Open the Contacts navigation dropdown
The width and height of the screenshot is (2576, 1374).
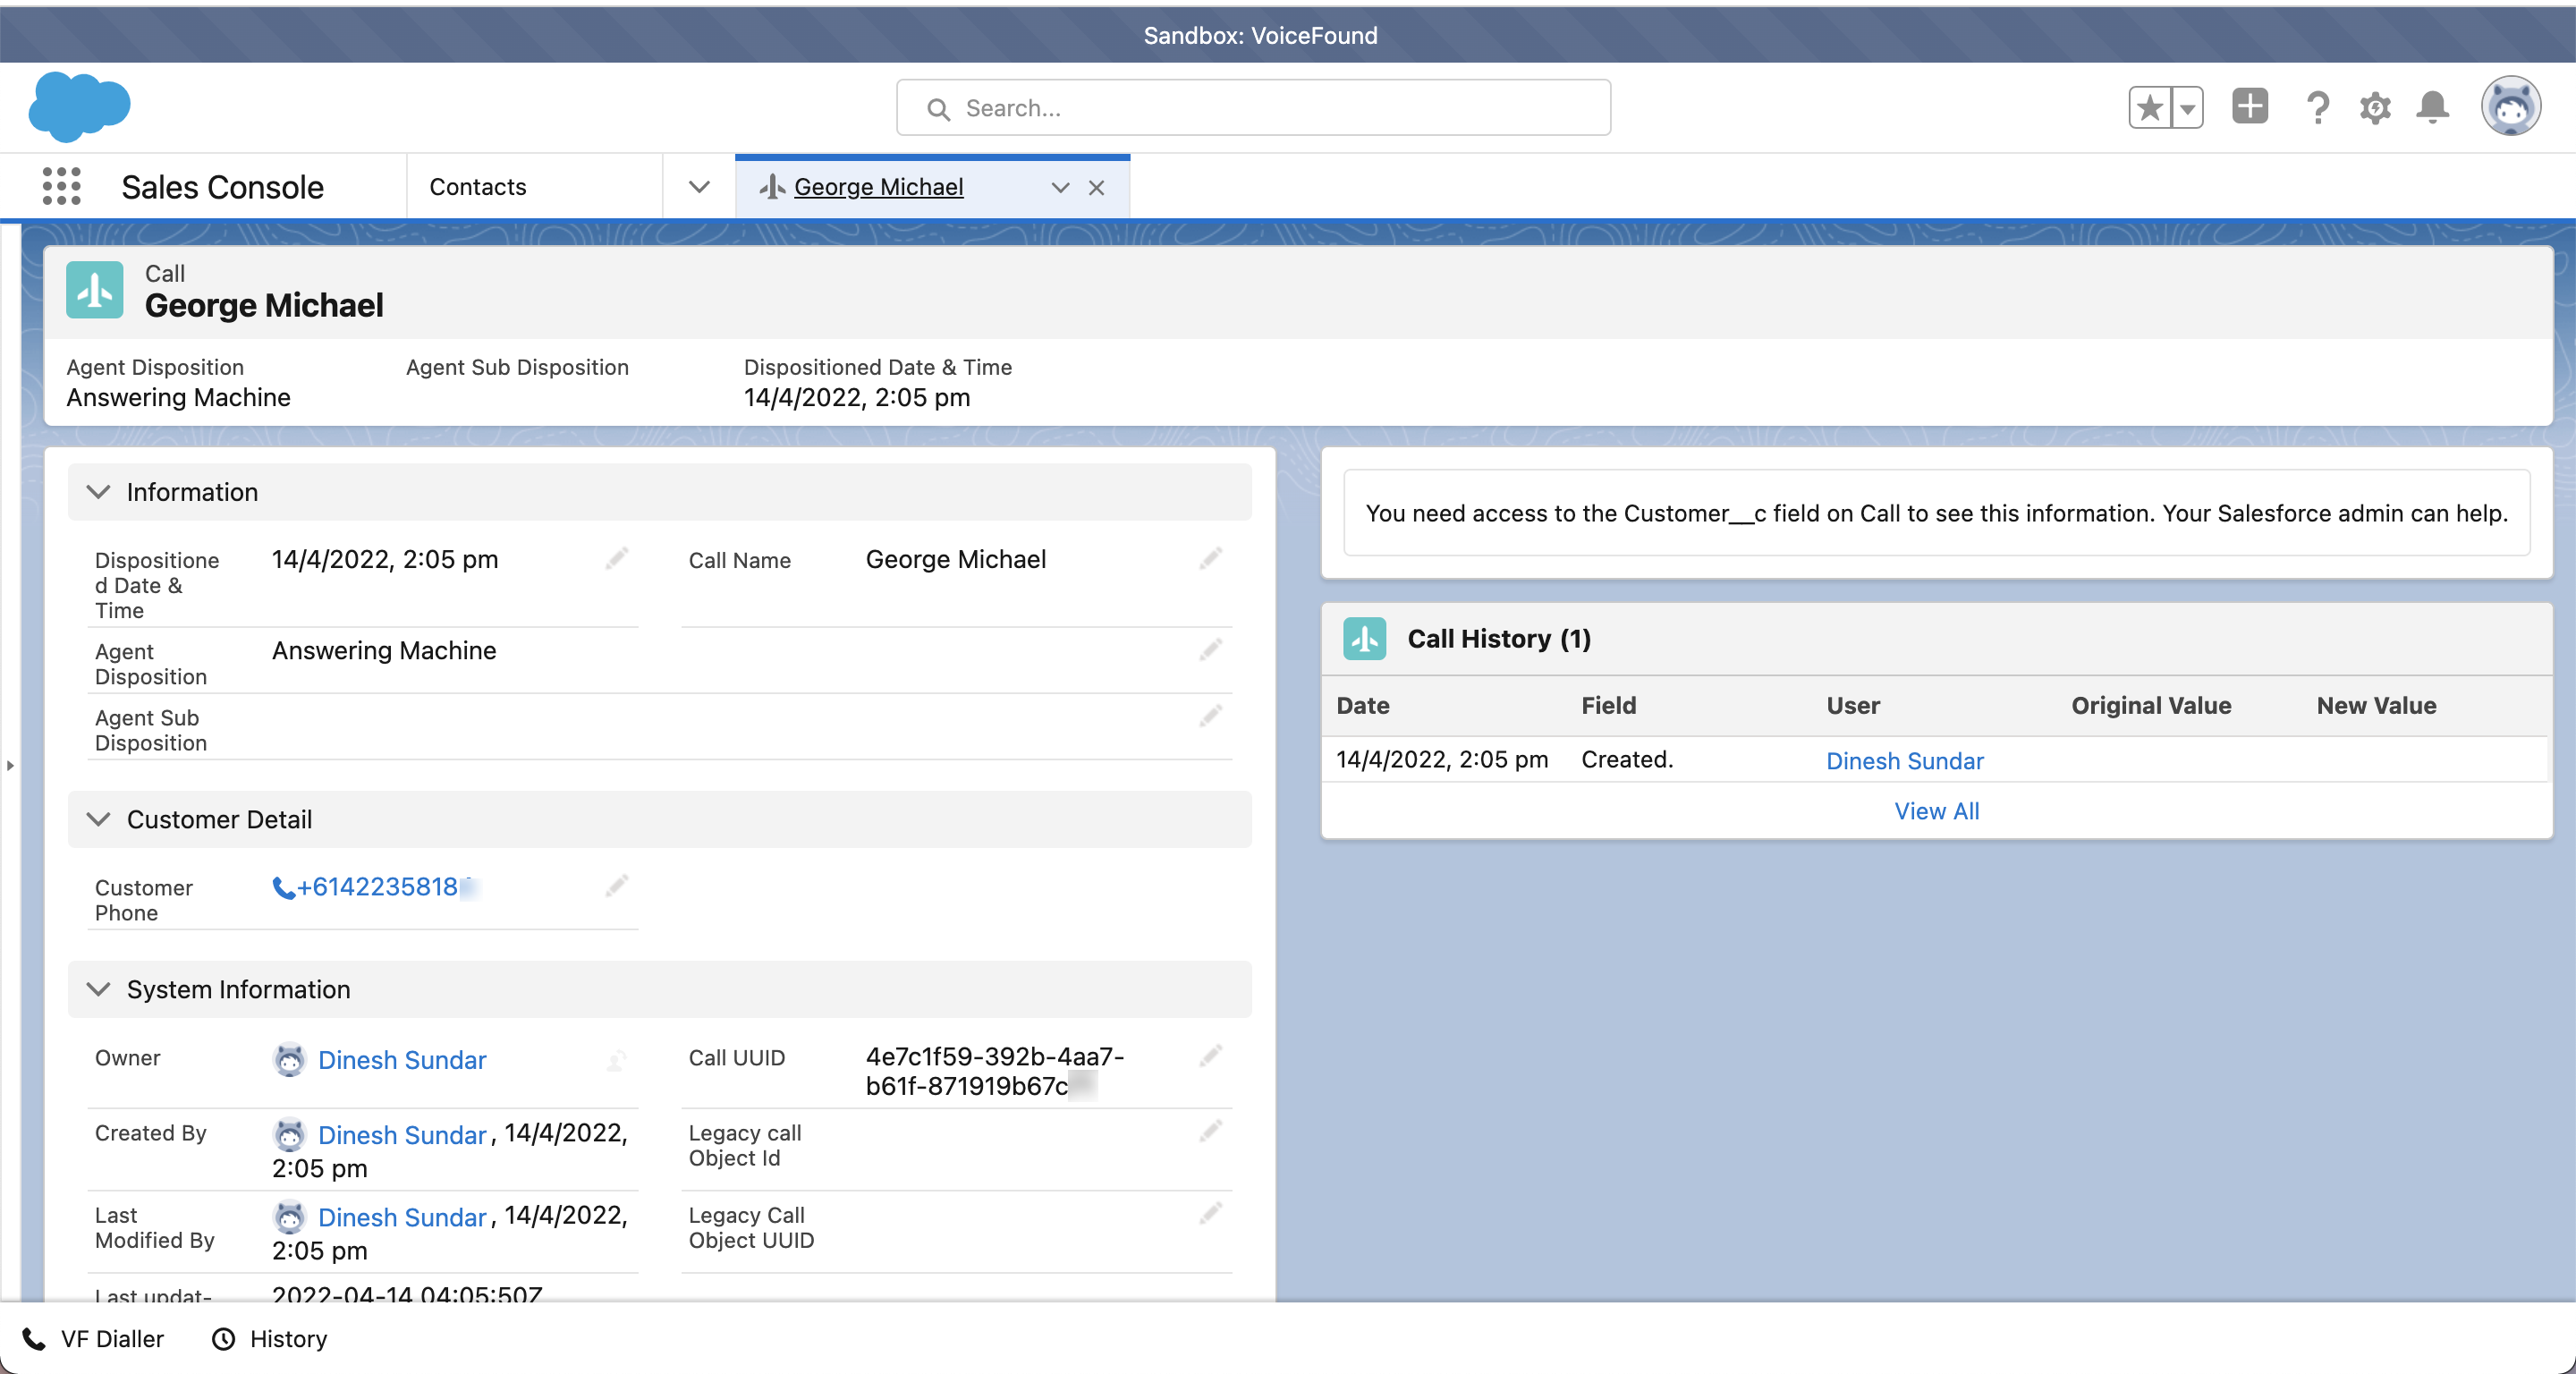[x=699, y=187]
